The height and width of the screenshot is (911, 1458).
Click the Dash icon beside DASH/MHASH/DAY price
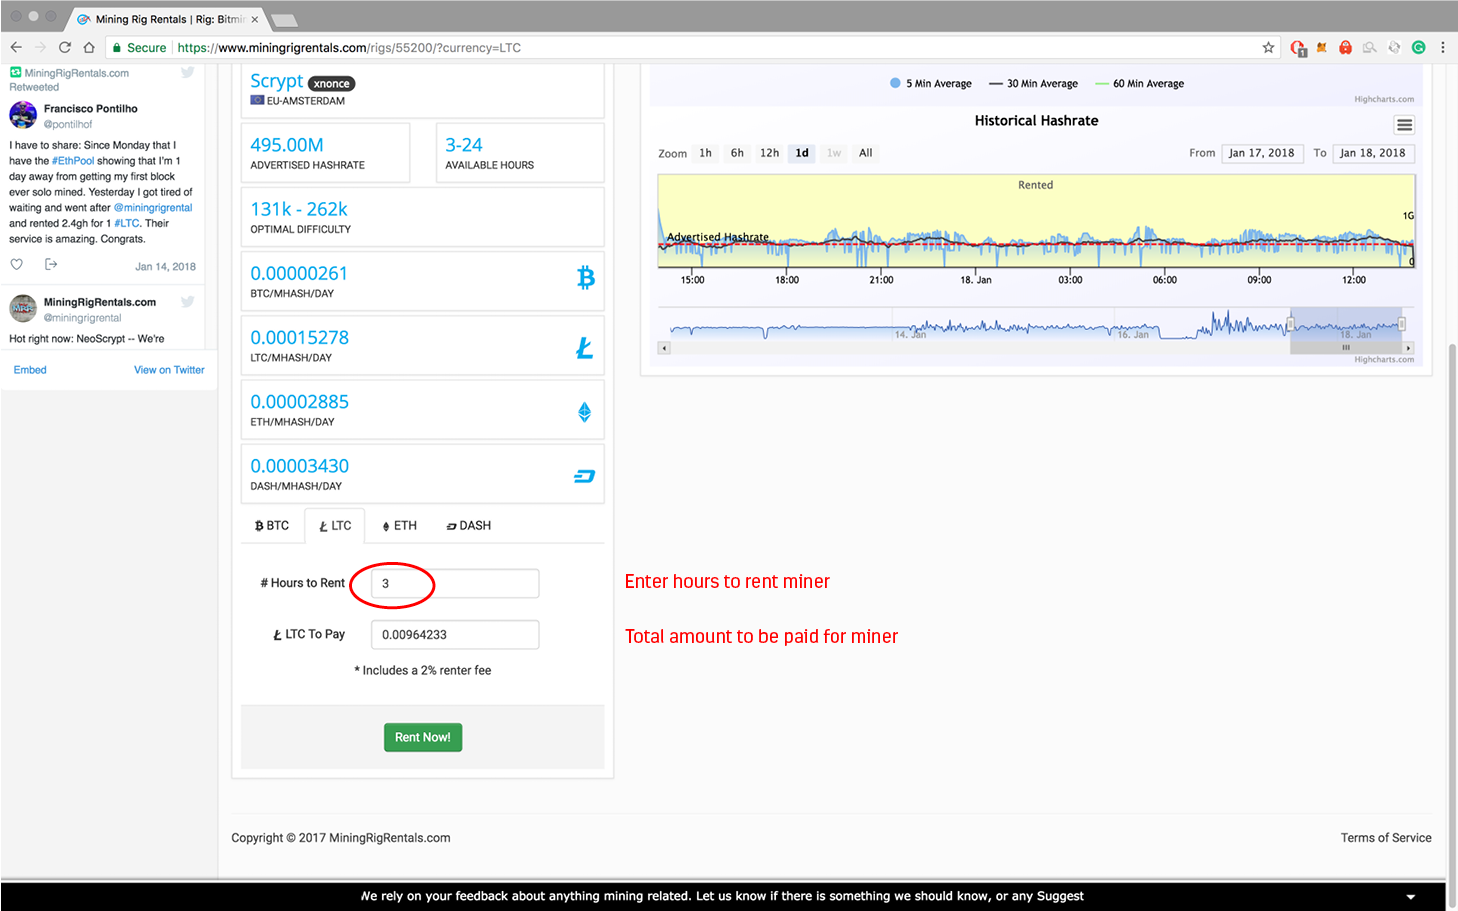[585, 476]
